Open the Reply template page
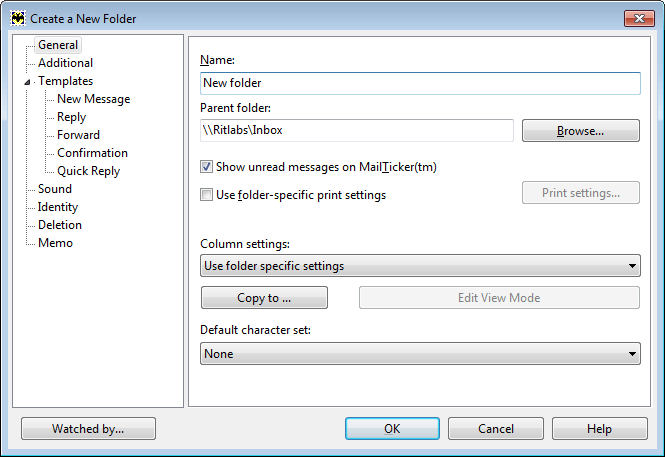This screenshot has height=457, width=665. [71, 117]
